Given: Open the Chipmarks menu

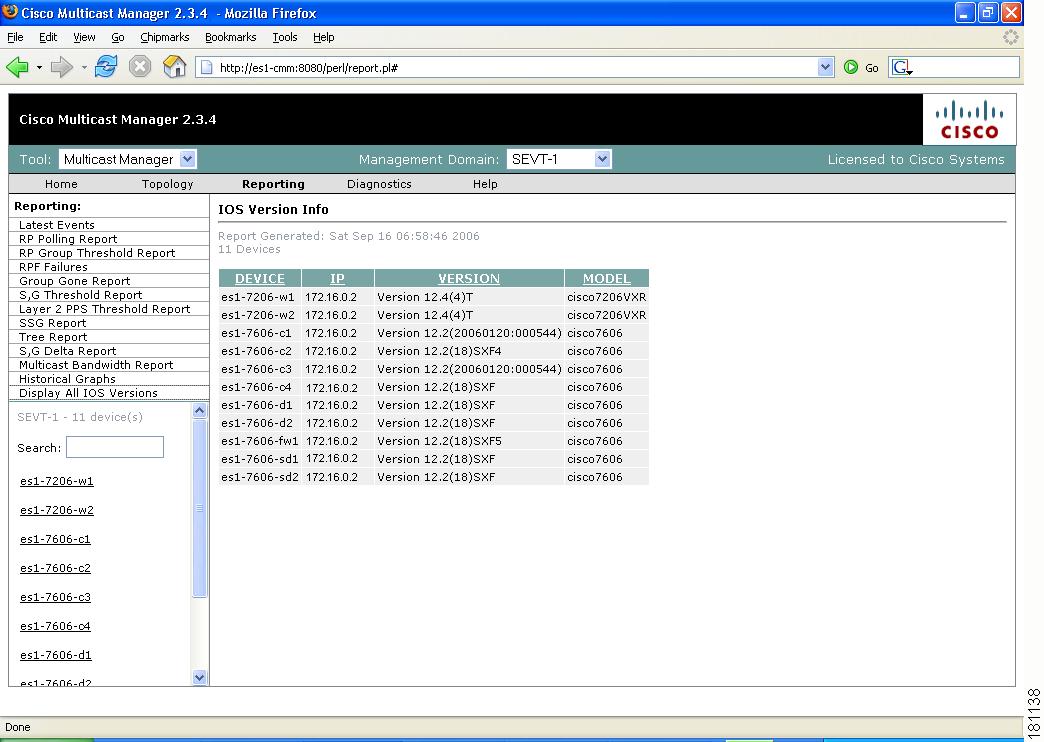Looking at the screenshot, I should click(x=164, y=37).
